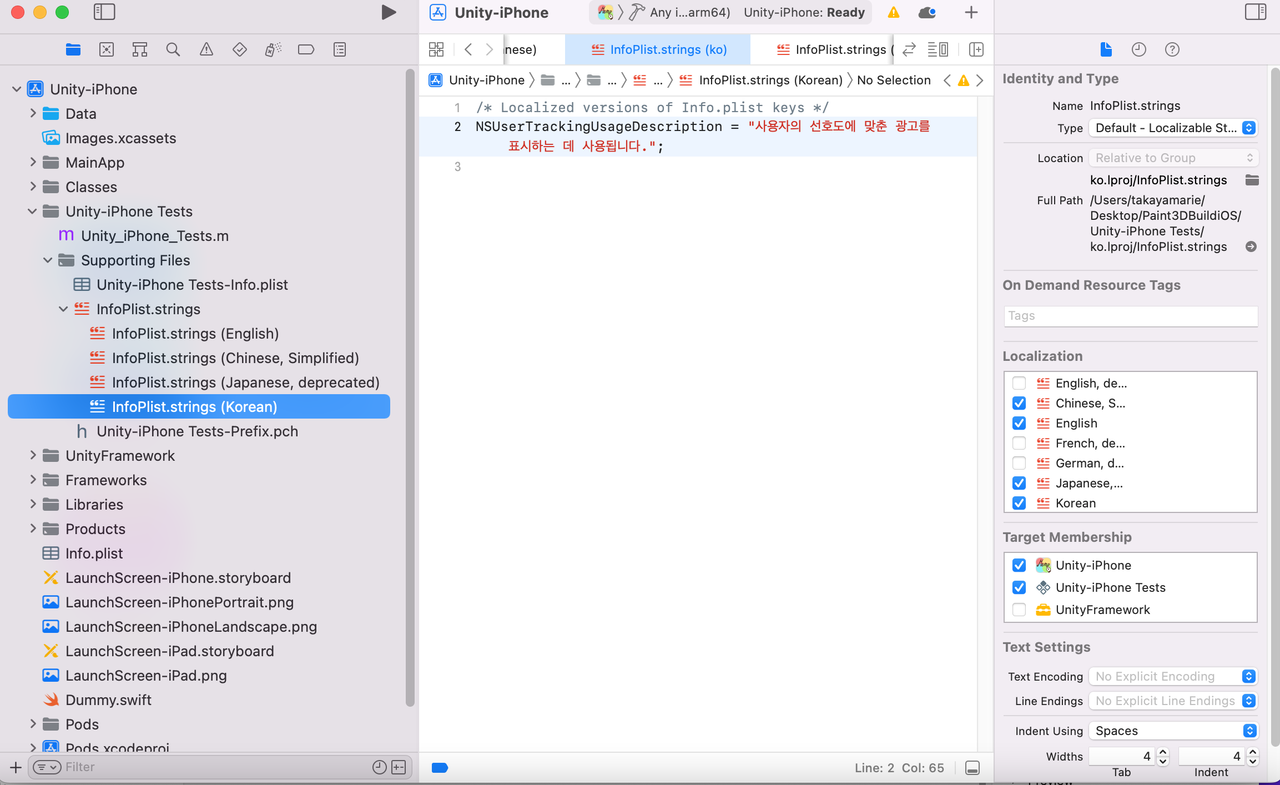Show the Quick Help inspector
The image size is (1280, 785).
pos(1172,48)
